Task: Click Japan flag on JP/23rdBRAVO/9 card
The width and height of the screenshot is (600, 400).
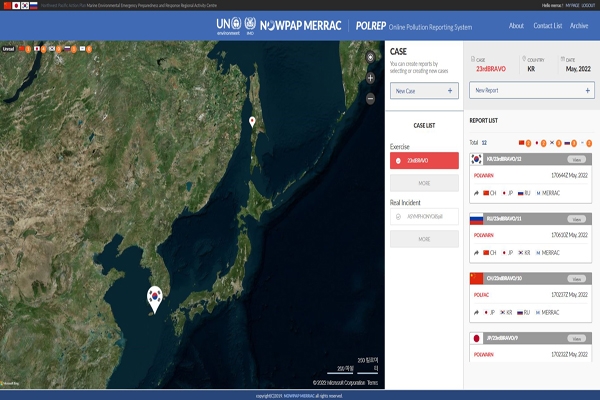Action: tap(476, 338)
